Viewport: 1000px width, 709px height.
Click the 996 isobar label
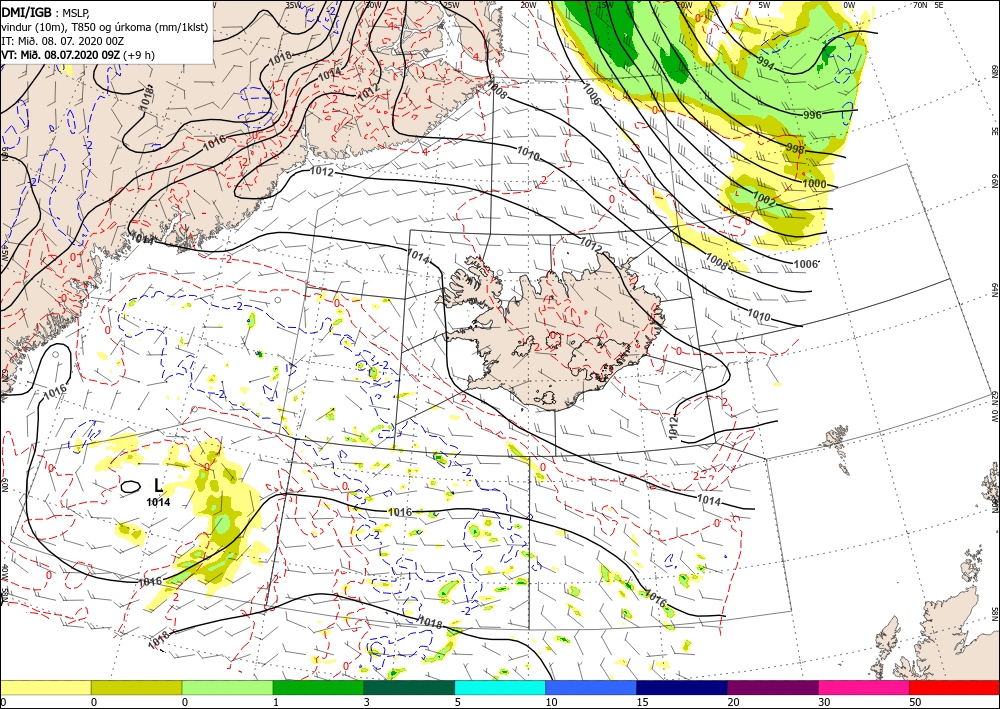pos(812,115)
